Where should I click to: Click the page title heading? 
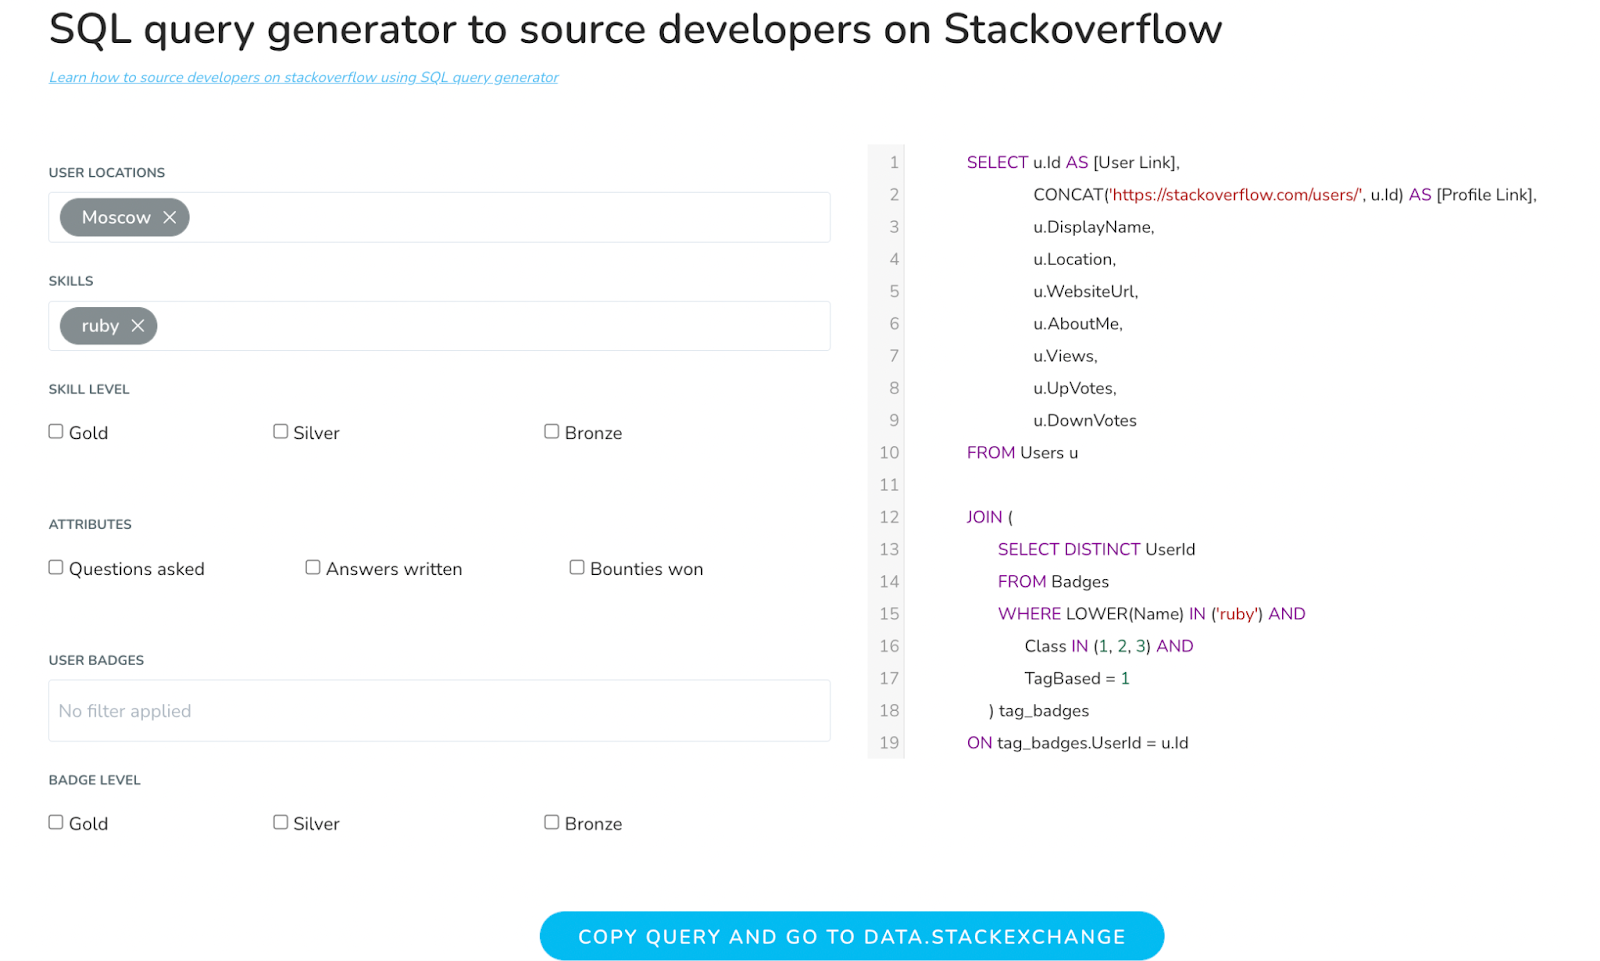(x=635, y=29)
